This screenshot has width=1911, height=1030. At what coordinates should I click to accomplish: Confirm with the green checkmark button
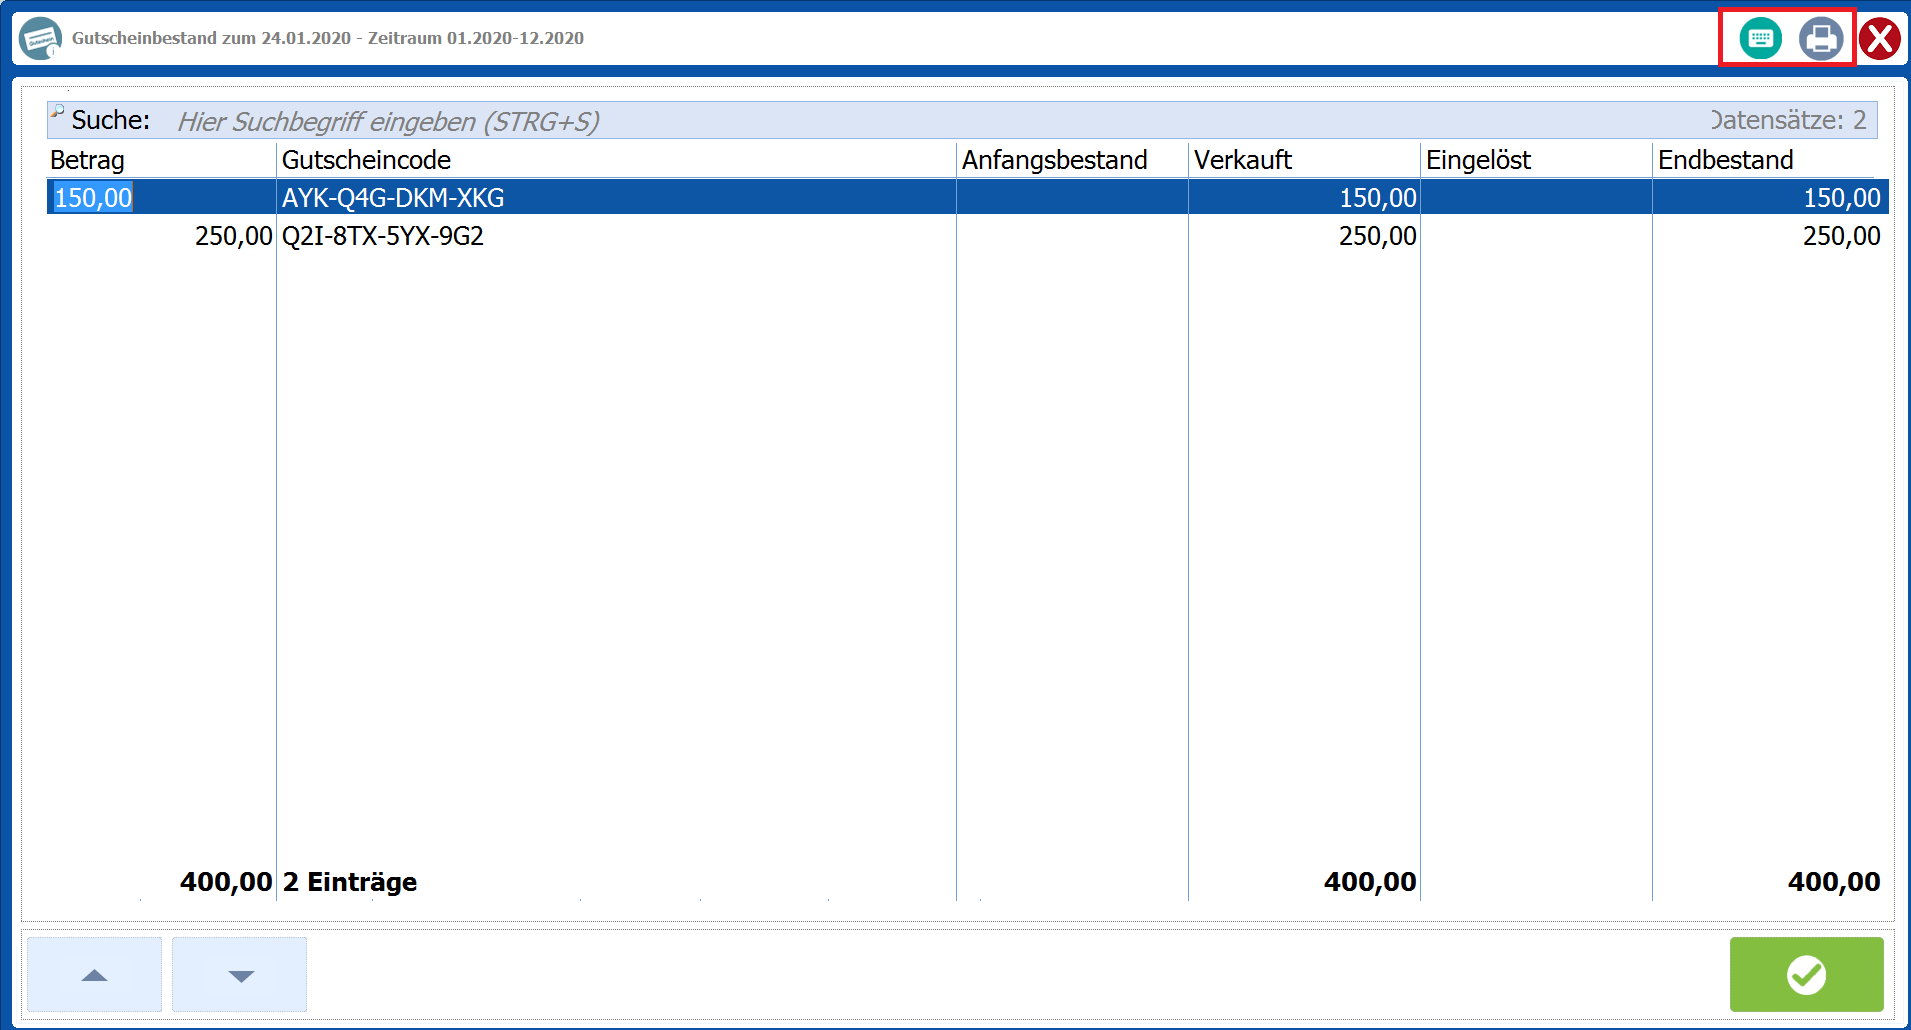click(x=1806, y=974)
